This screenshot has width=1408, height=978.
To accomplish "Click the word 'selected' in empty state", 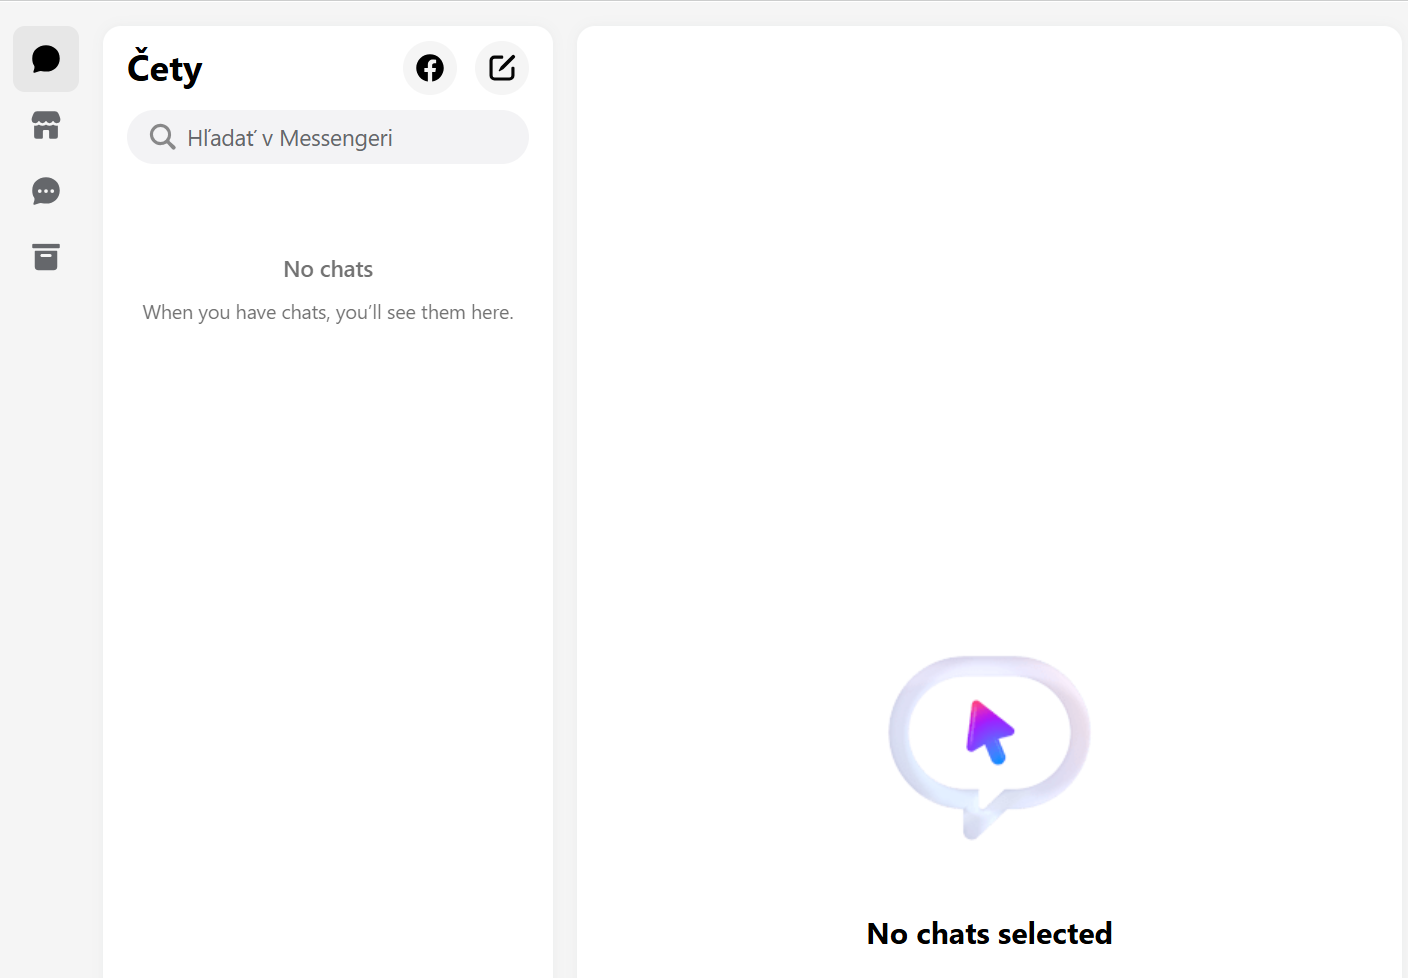I will (1055, 933).
